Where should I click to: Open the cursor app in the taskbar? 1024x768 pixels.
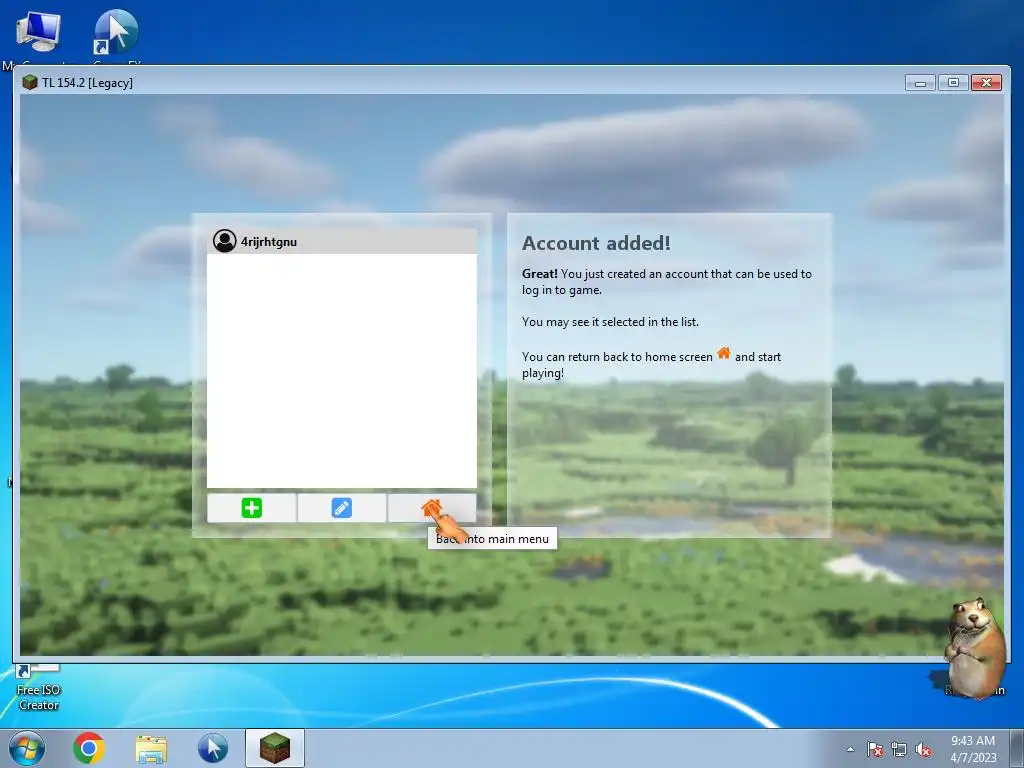pyautogui.click(x=213, y=748)
